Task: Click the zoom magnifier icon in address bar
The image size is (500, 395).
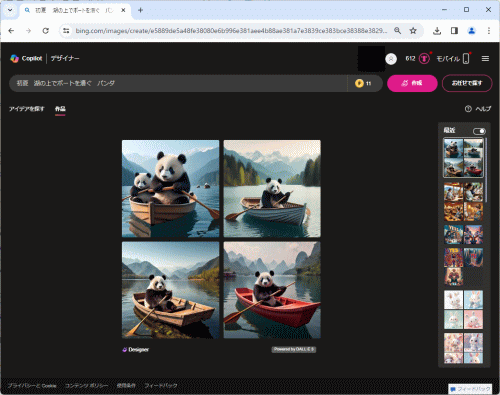Action: 397,31
